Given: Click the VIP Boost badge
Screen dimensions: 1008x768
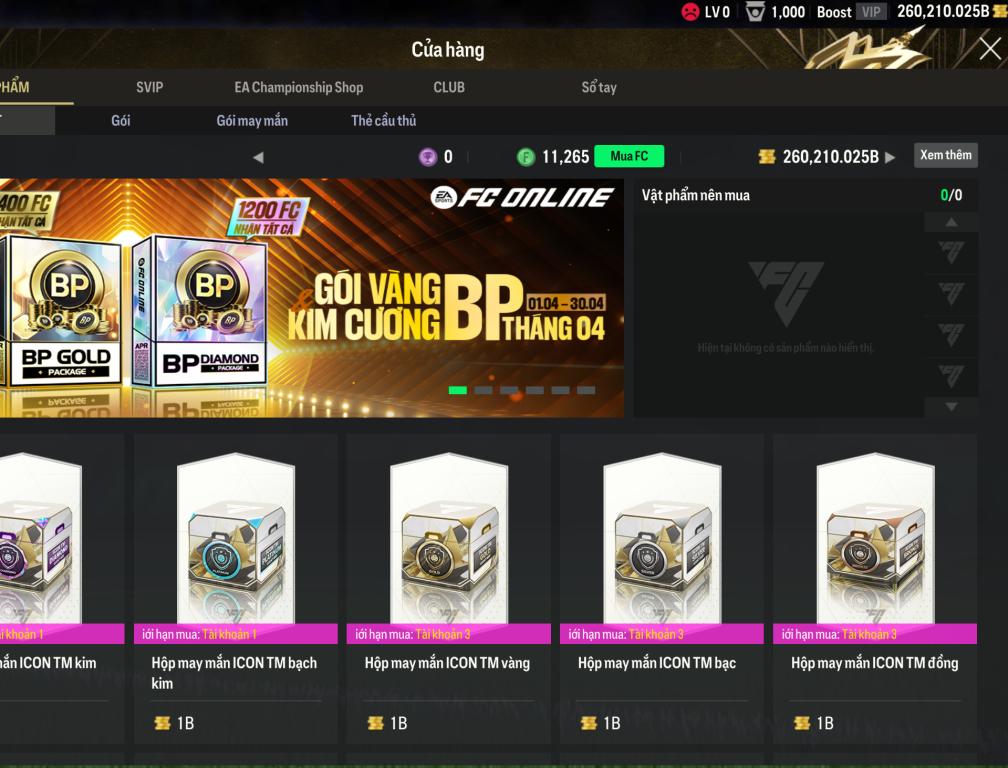Looking at the screenshot, I should tap(870, 12).
